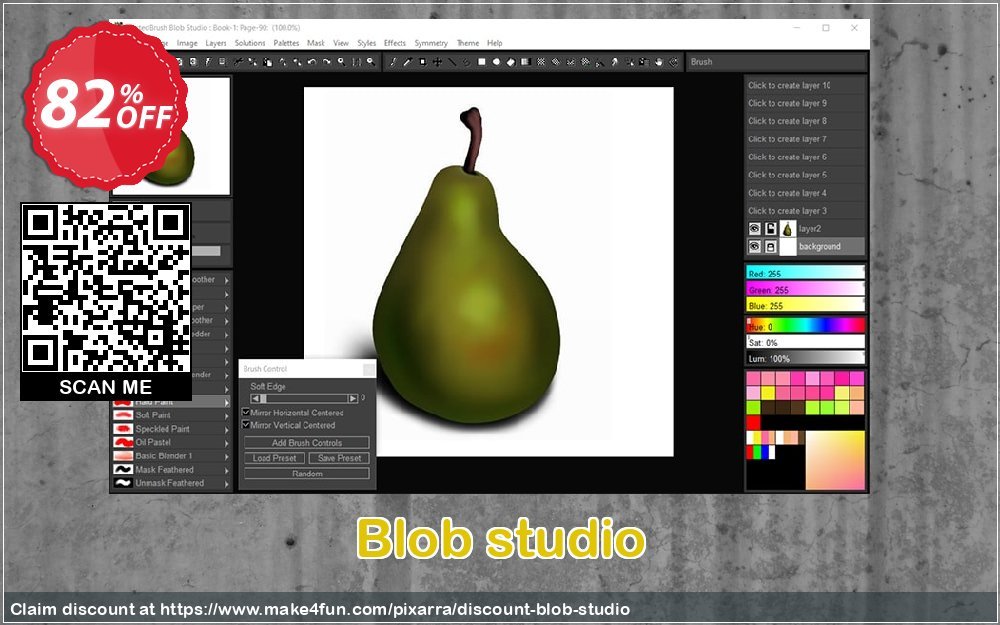
Task: Expand the Speckled Paint submenu arrow
Action: [226, 429]
